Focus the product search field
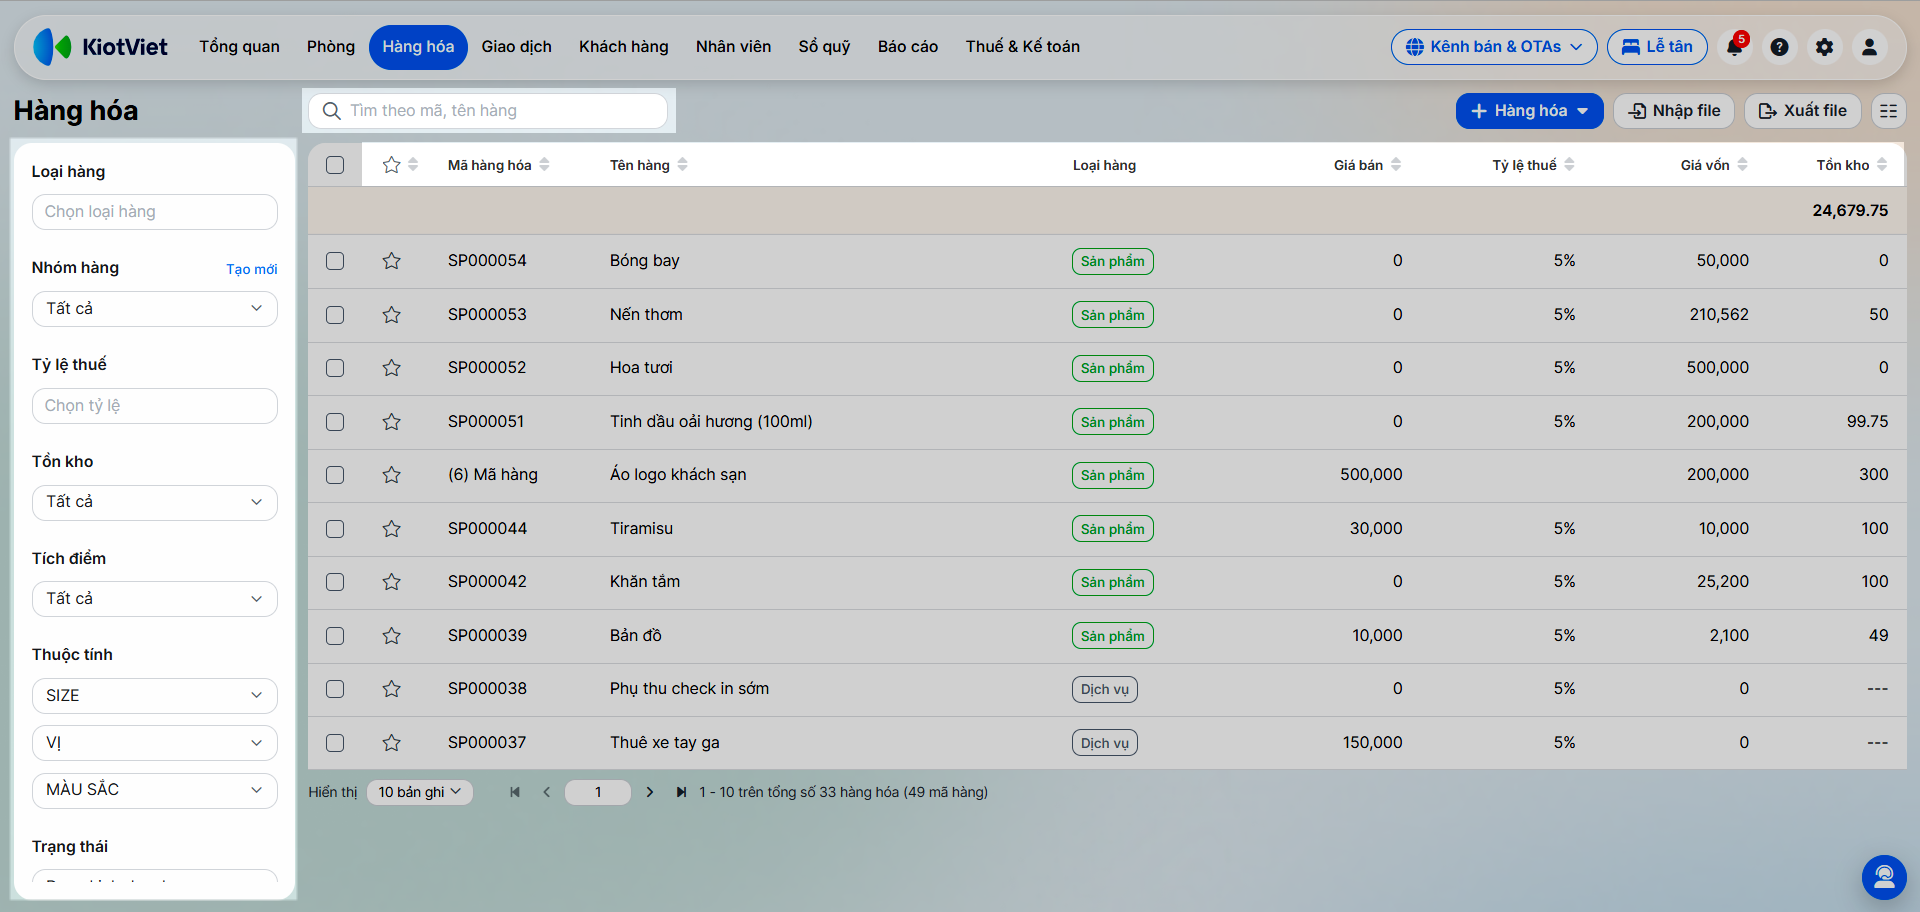Screen dimensions: 1920x912 coord(489,111)
